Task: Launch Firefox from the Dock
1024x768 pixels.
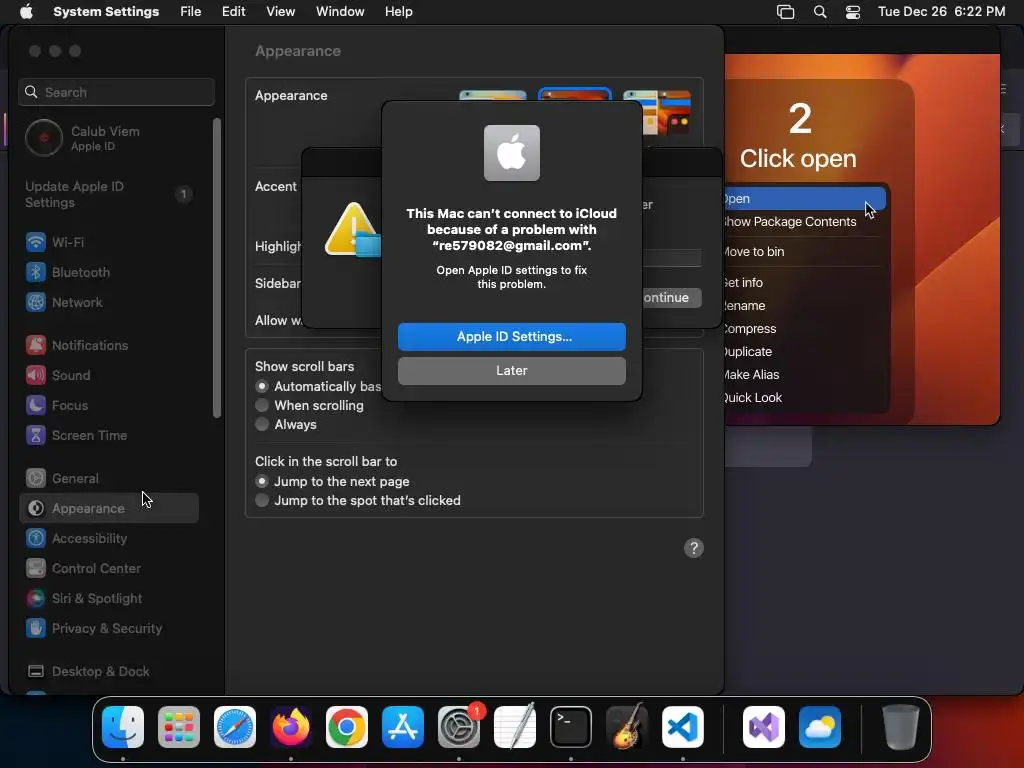Action: pyautogui.click(x=291, y=727)
